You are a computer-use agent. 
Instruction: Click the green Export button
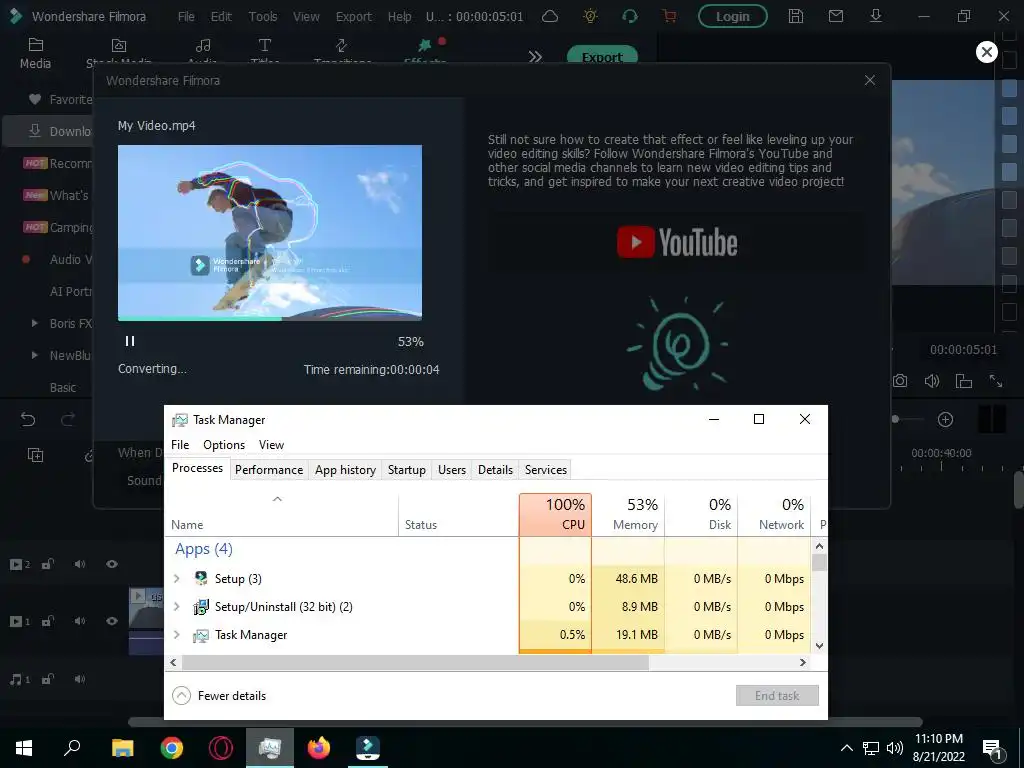tap(602, 56)
